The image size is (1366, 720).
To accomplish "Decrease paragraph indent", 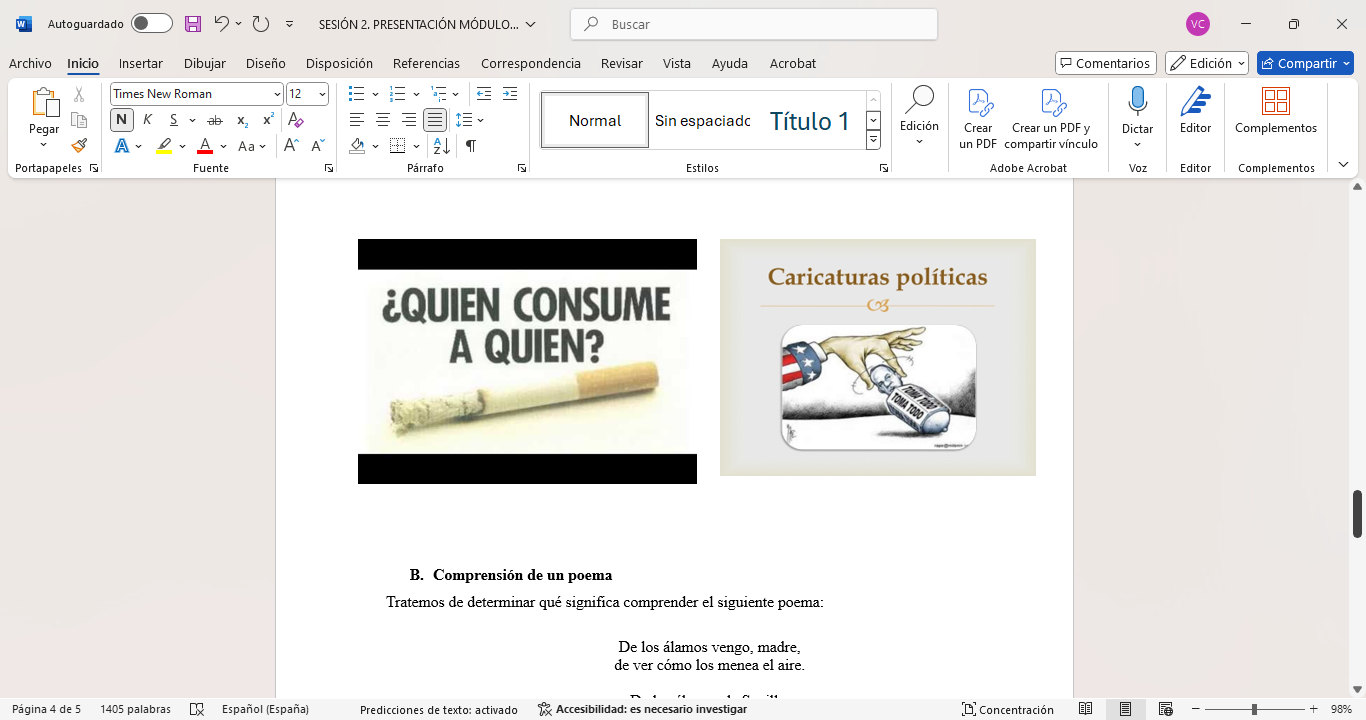I will 484,94.
